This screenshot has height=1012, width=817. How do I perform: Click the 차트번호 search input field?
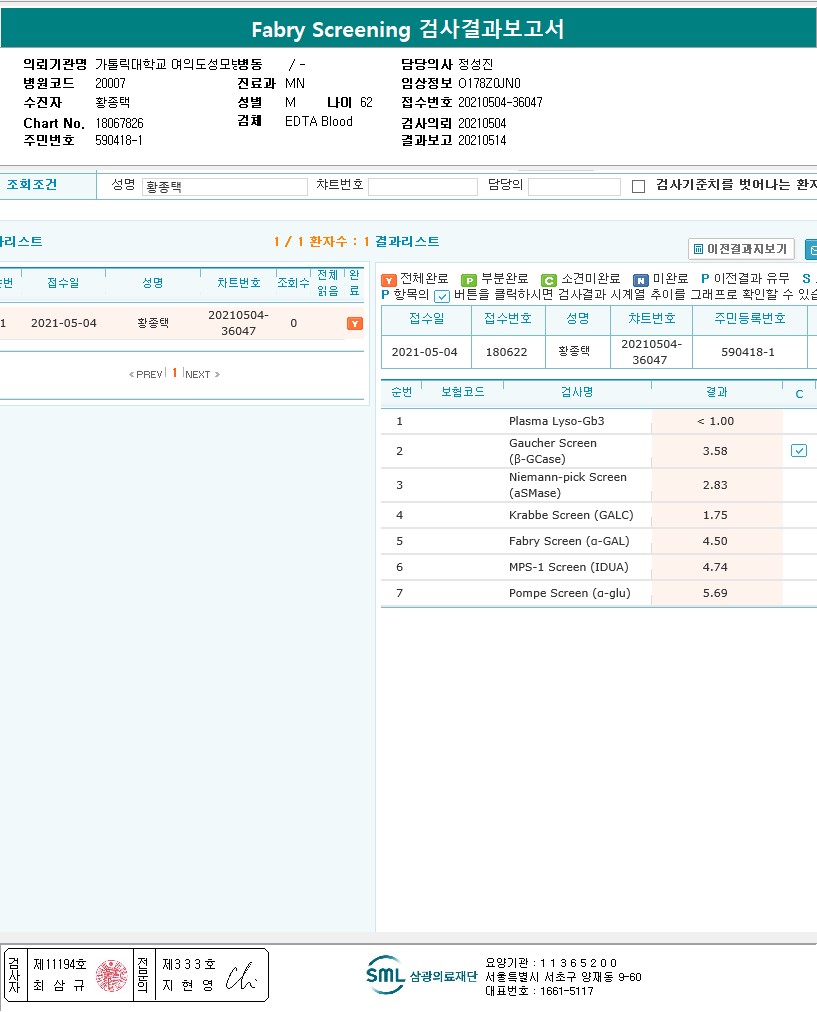[x=422, y=187]
